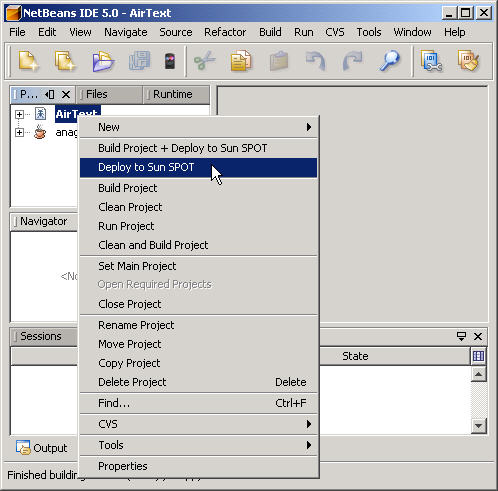Click the Paste clipboard icon
This screenshot has height=491, width=498.
(x=279, y=61)
